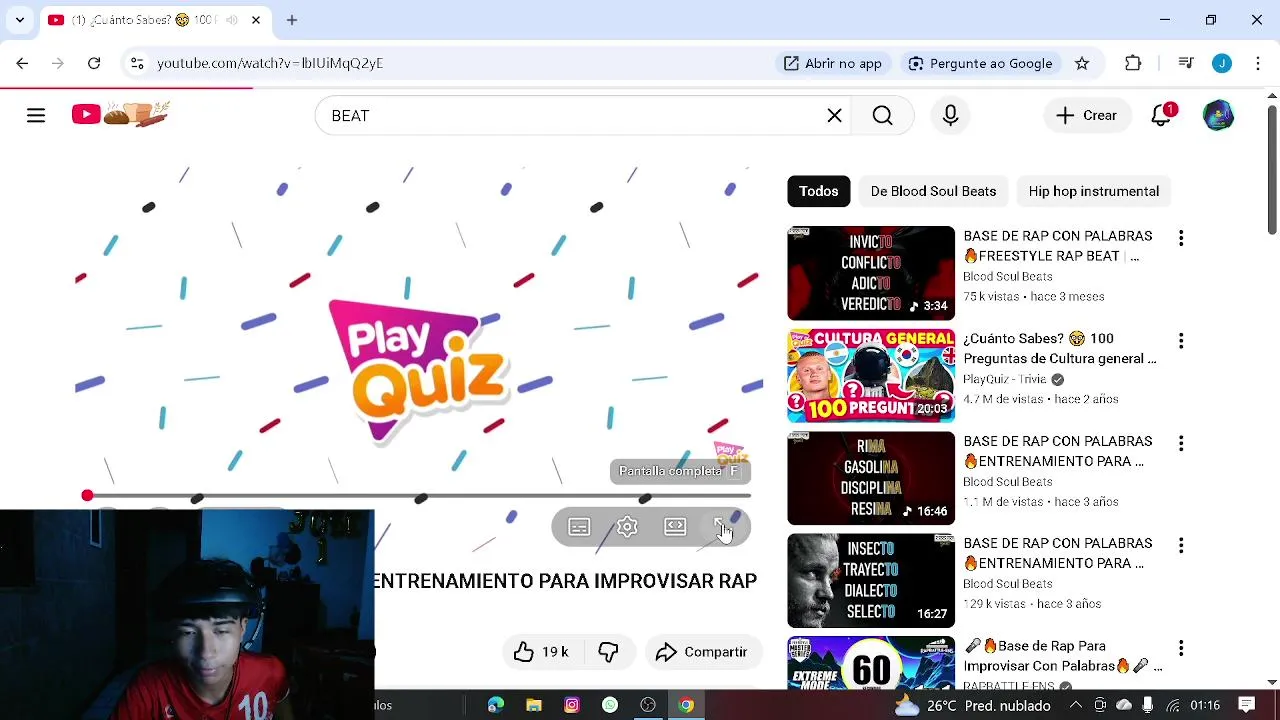This screenshot has height=720, width=1280.
Task: Click the youtube.com URL in the address bar
Action: tap(270, 63)
